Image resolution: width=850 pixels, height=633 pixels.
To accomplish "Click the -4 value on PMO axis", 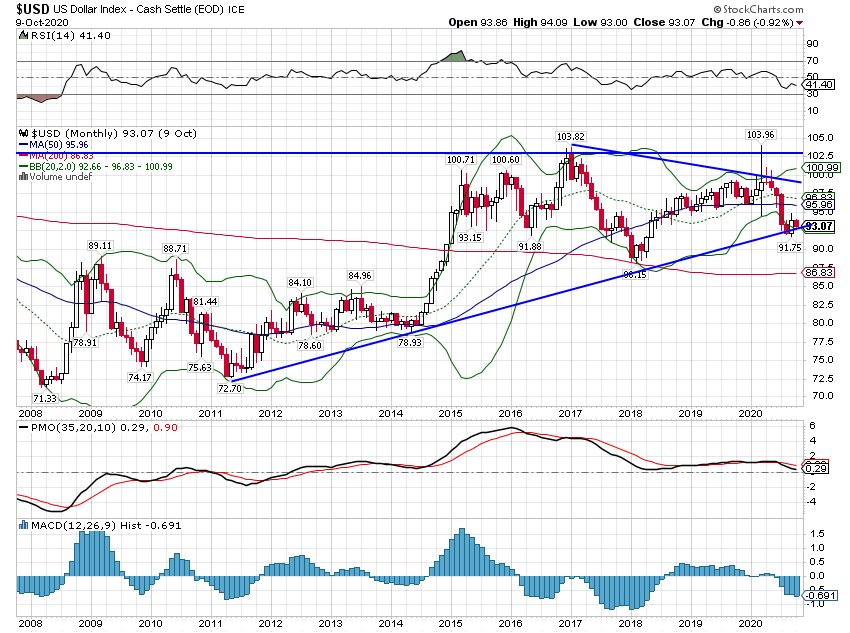I will 812,501.
